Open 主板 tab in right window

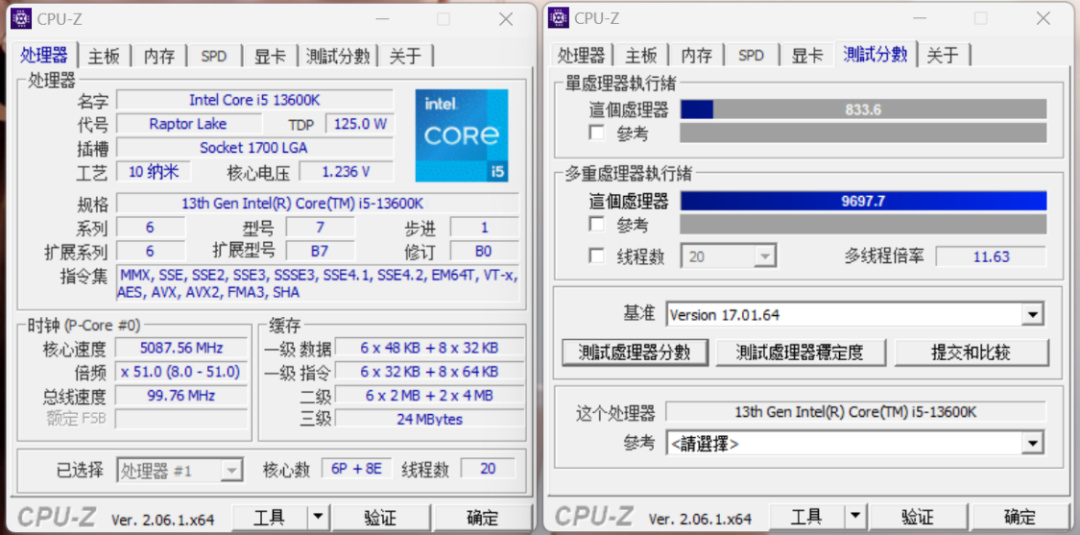(x=641, y=56)
